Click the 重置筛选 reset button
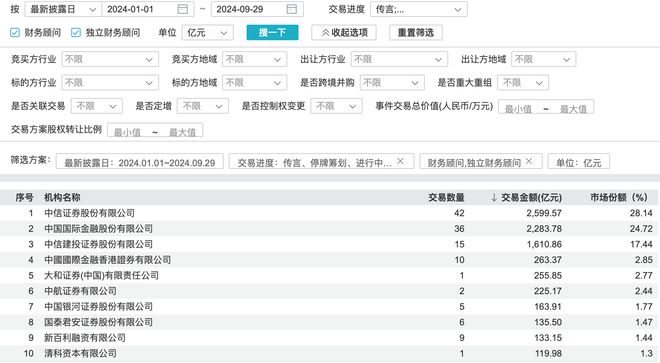The image size is (660, 363). pos(415,32)
